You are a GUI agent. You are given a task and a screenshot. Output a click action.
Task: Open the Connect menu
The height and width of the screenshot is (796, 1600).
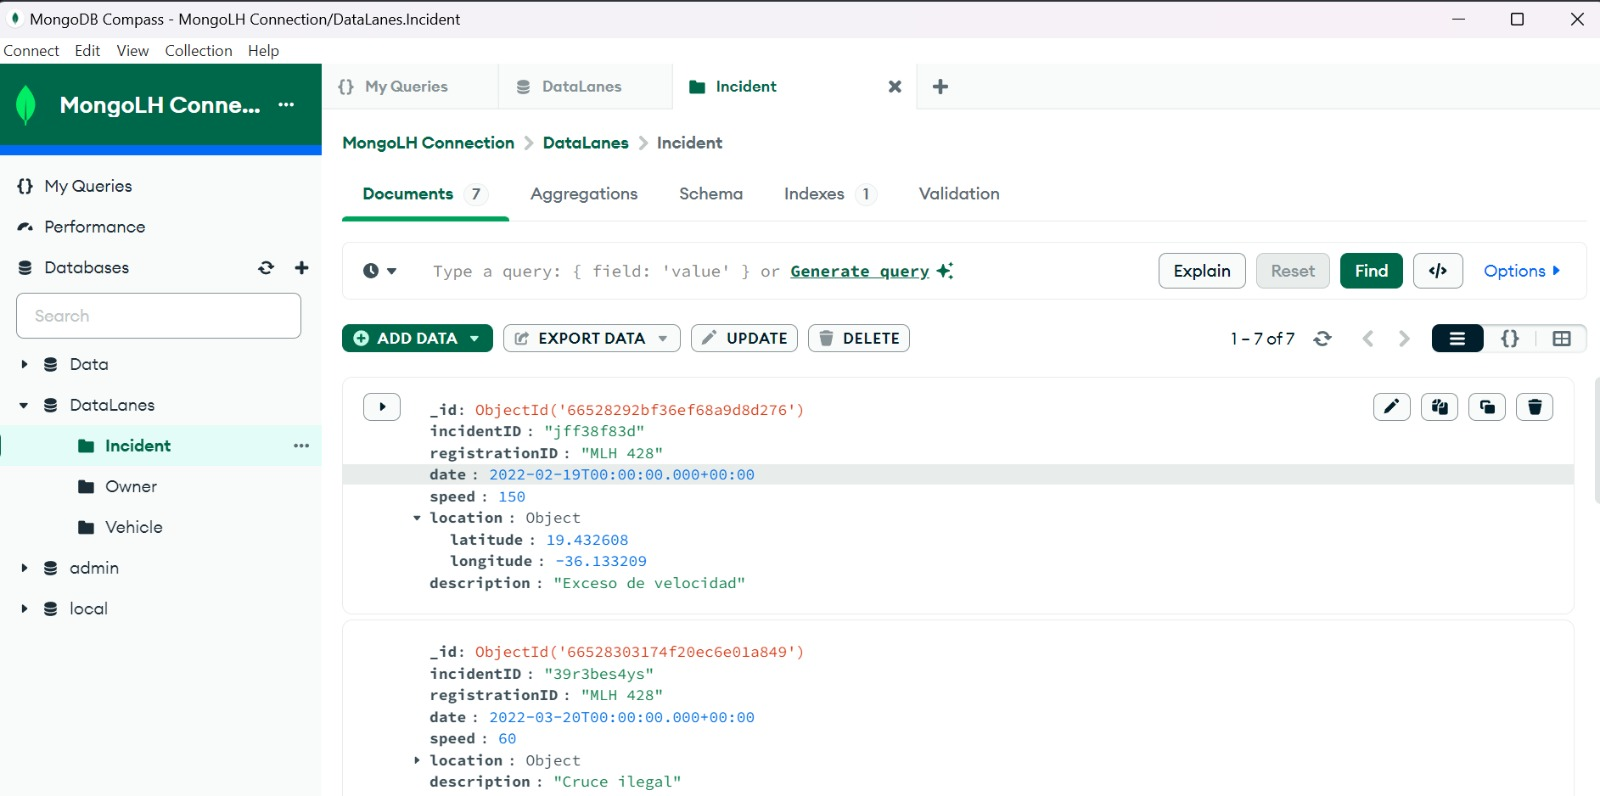click(31, 51)
